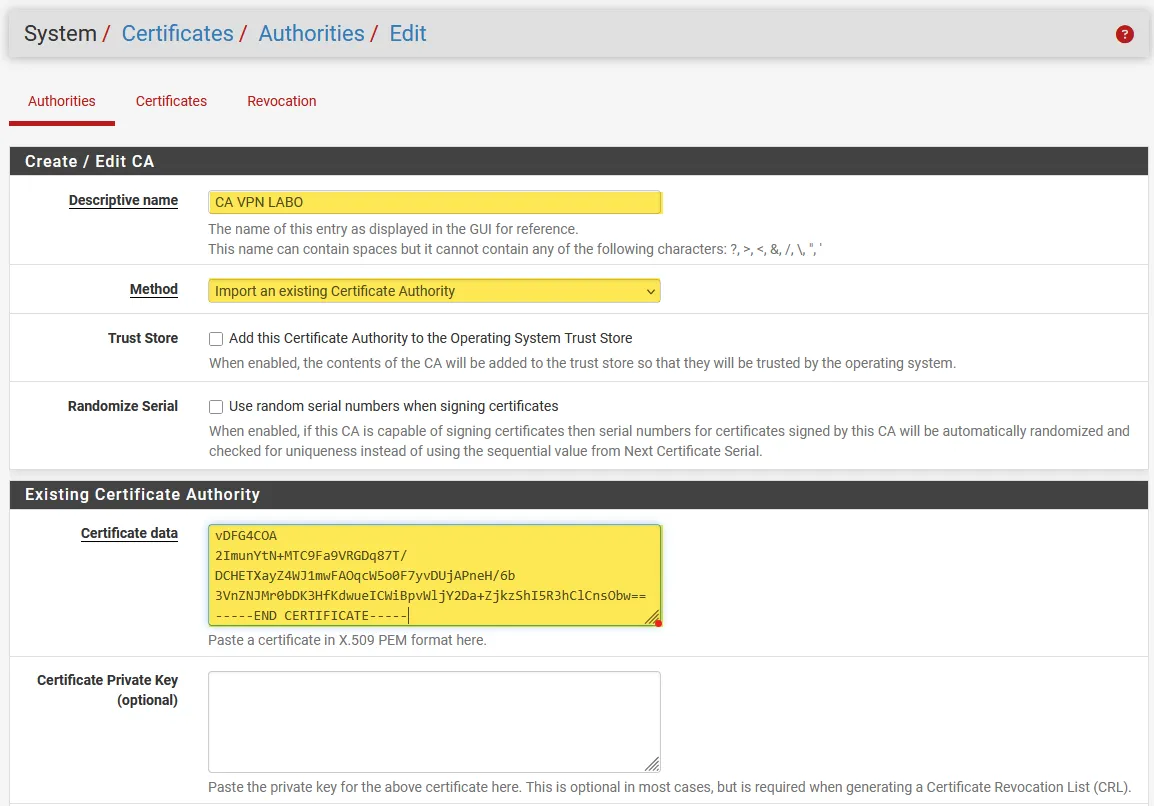The width and height of the screenshot is (1154, 806).
Task: Click the red dot indicator on Certificate data
Action: click(658, 623)
